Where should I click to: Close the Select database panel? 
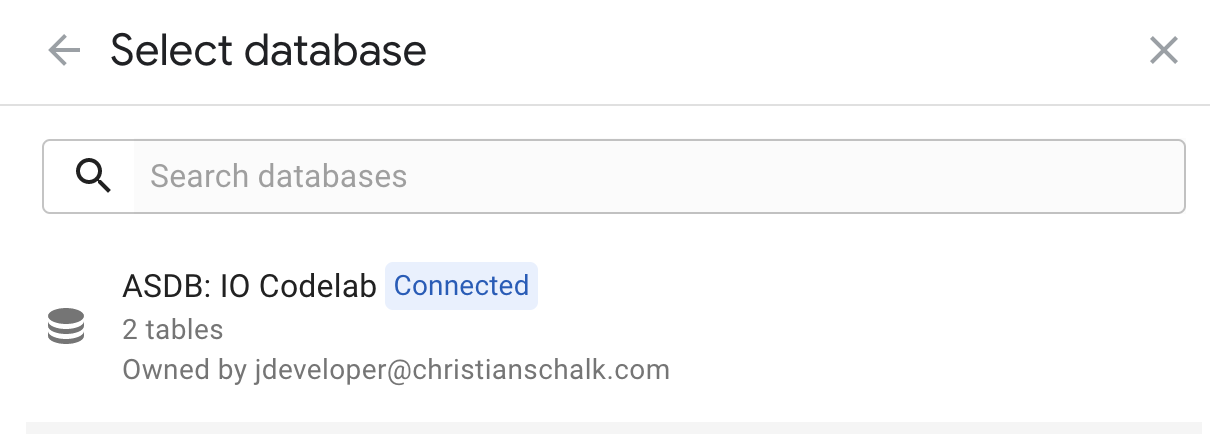(x=1163, y=50)
